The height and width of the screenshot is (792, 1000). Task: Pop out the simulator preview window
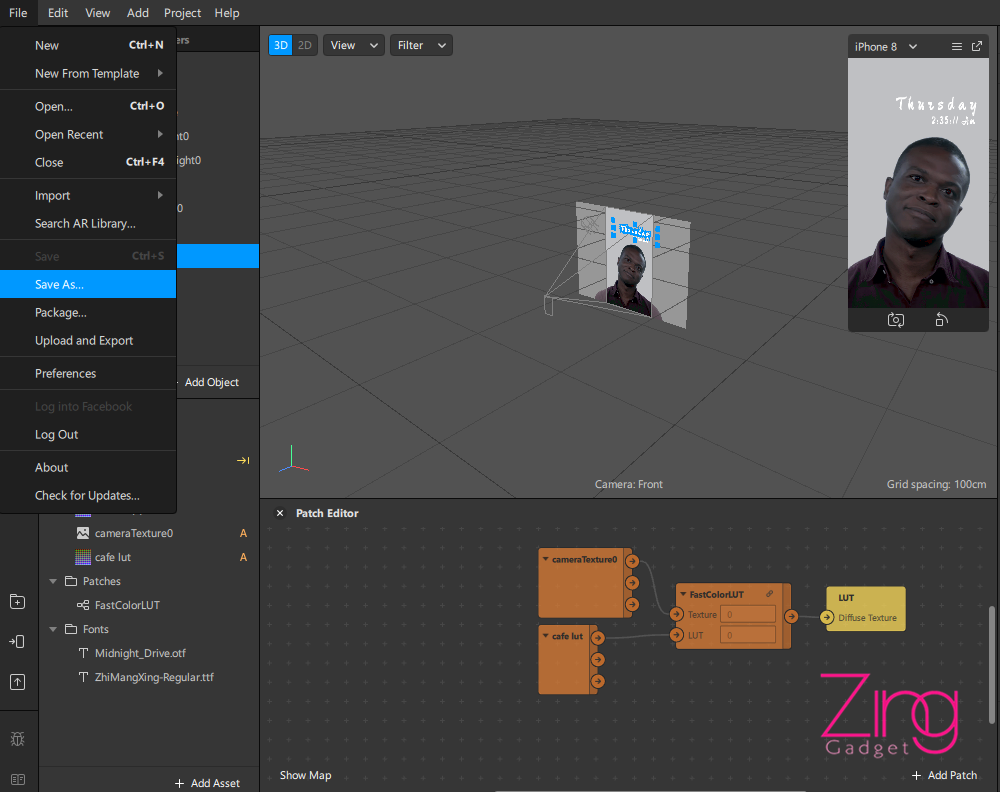pyautogui.click(x=976, y=47)
